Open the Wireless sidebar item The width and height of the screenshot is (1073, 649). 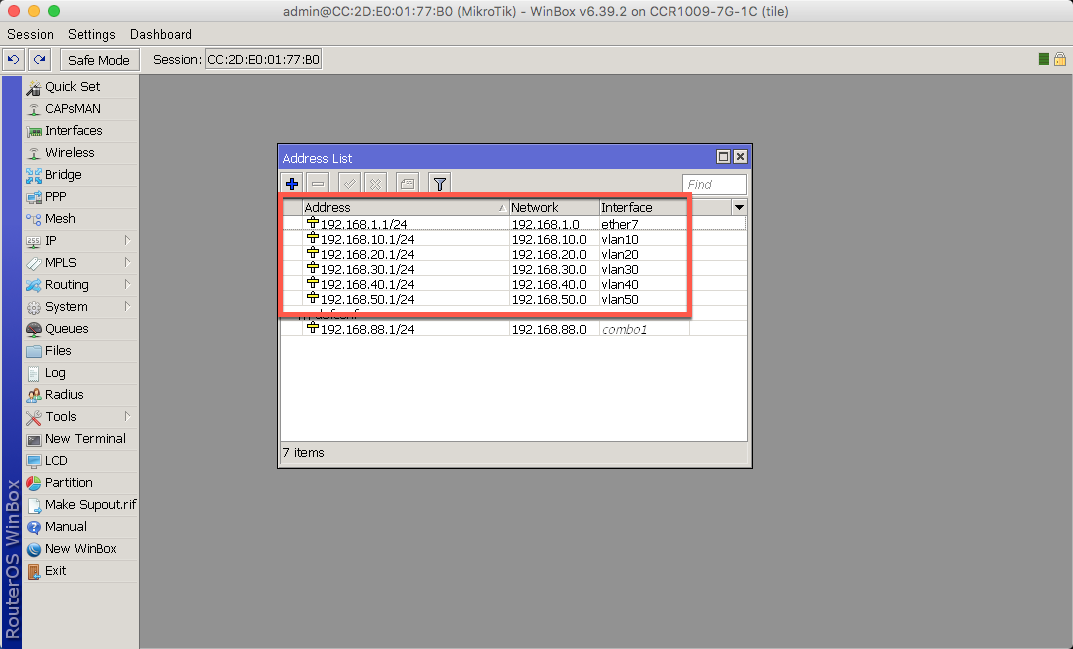[81, 153]
